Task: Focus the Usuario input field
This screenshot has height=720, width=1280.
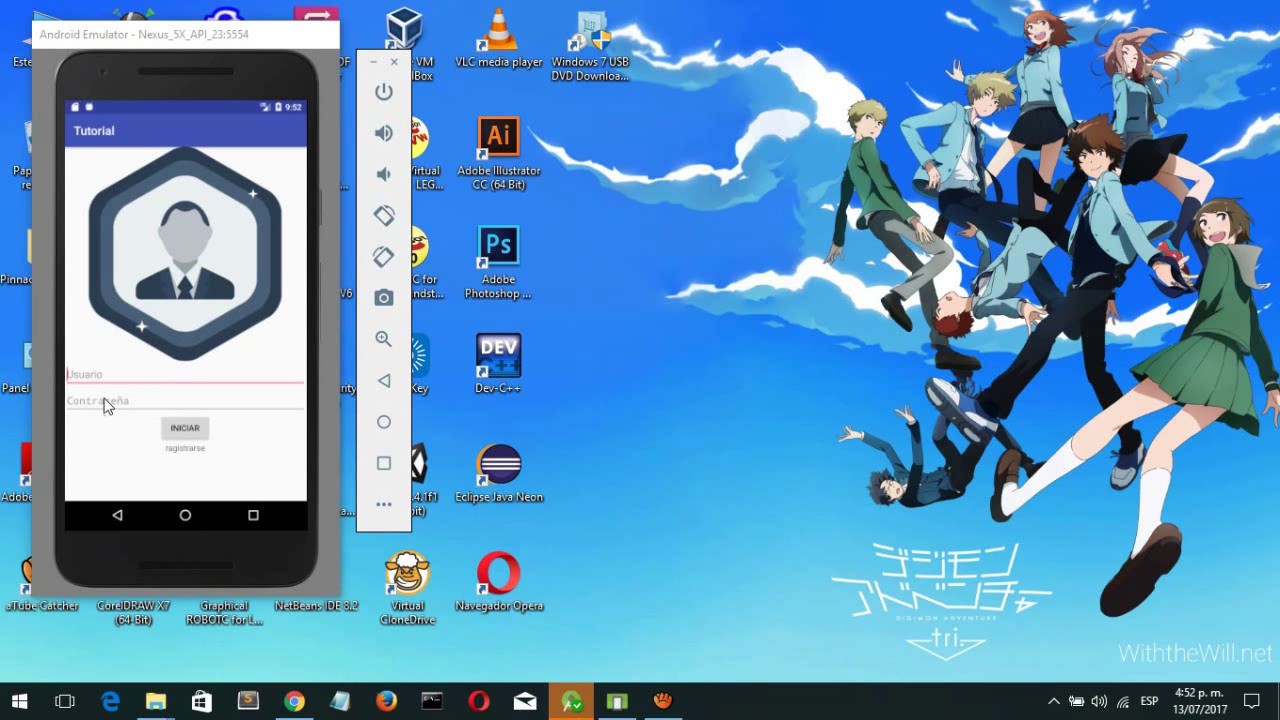Action: (x=185, y=375)
